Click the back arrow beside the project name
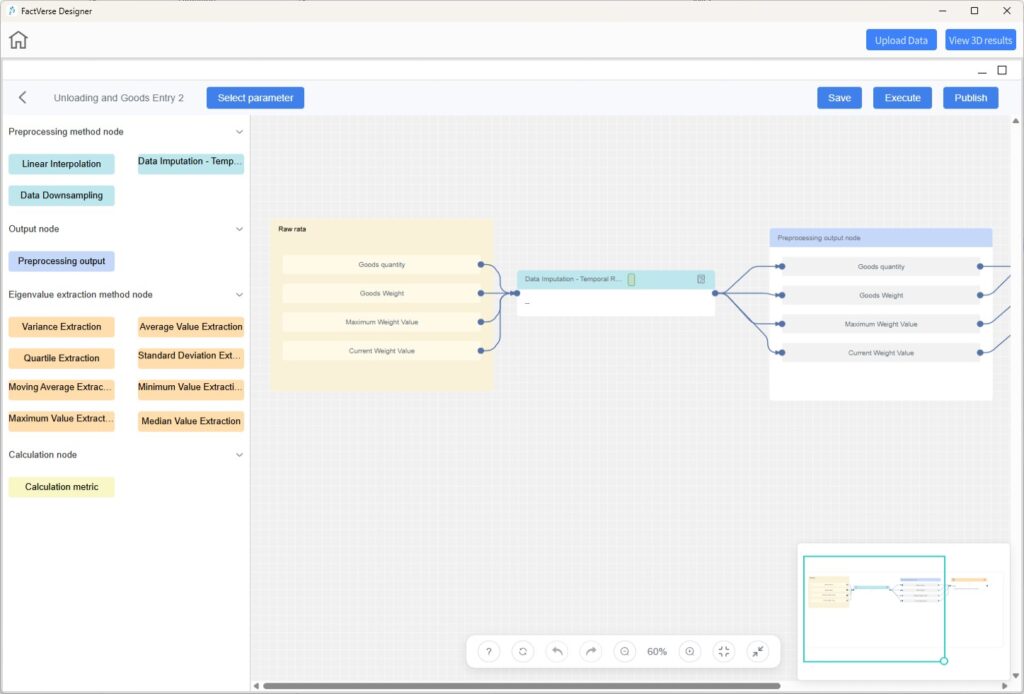 coord(23,98)
